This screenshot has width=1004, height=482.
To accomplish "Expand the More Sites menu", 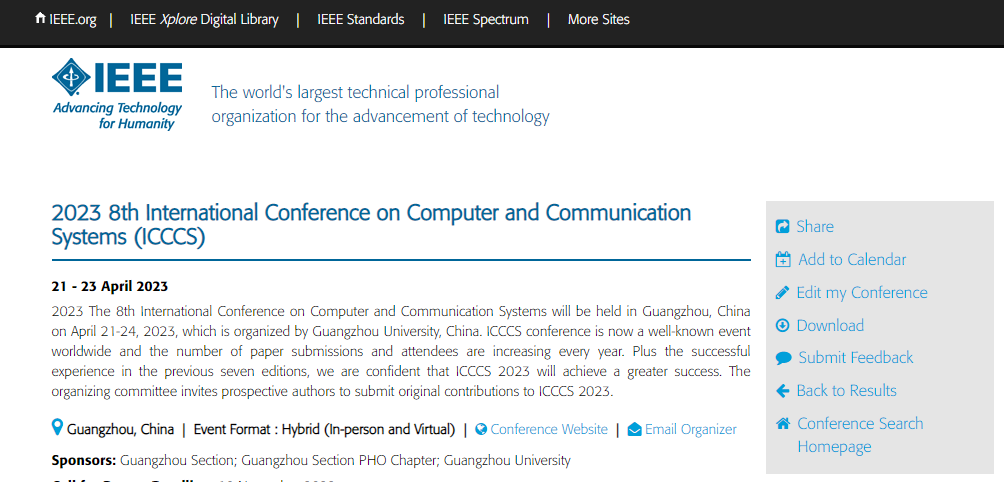I will click(599, 20).
